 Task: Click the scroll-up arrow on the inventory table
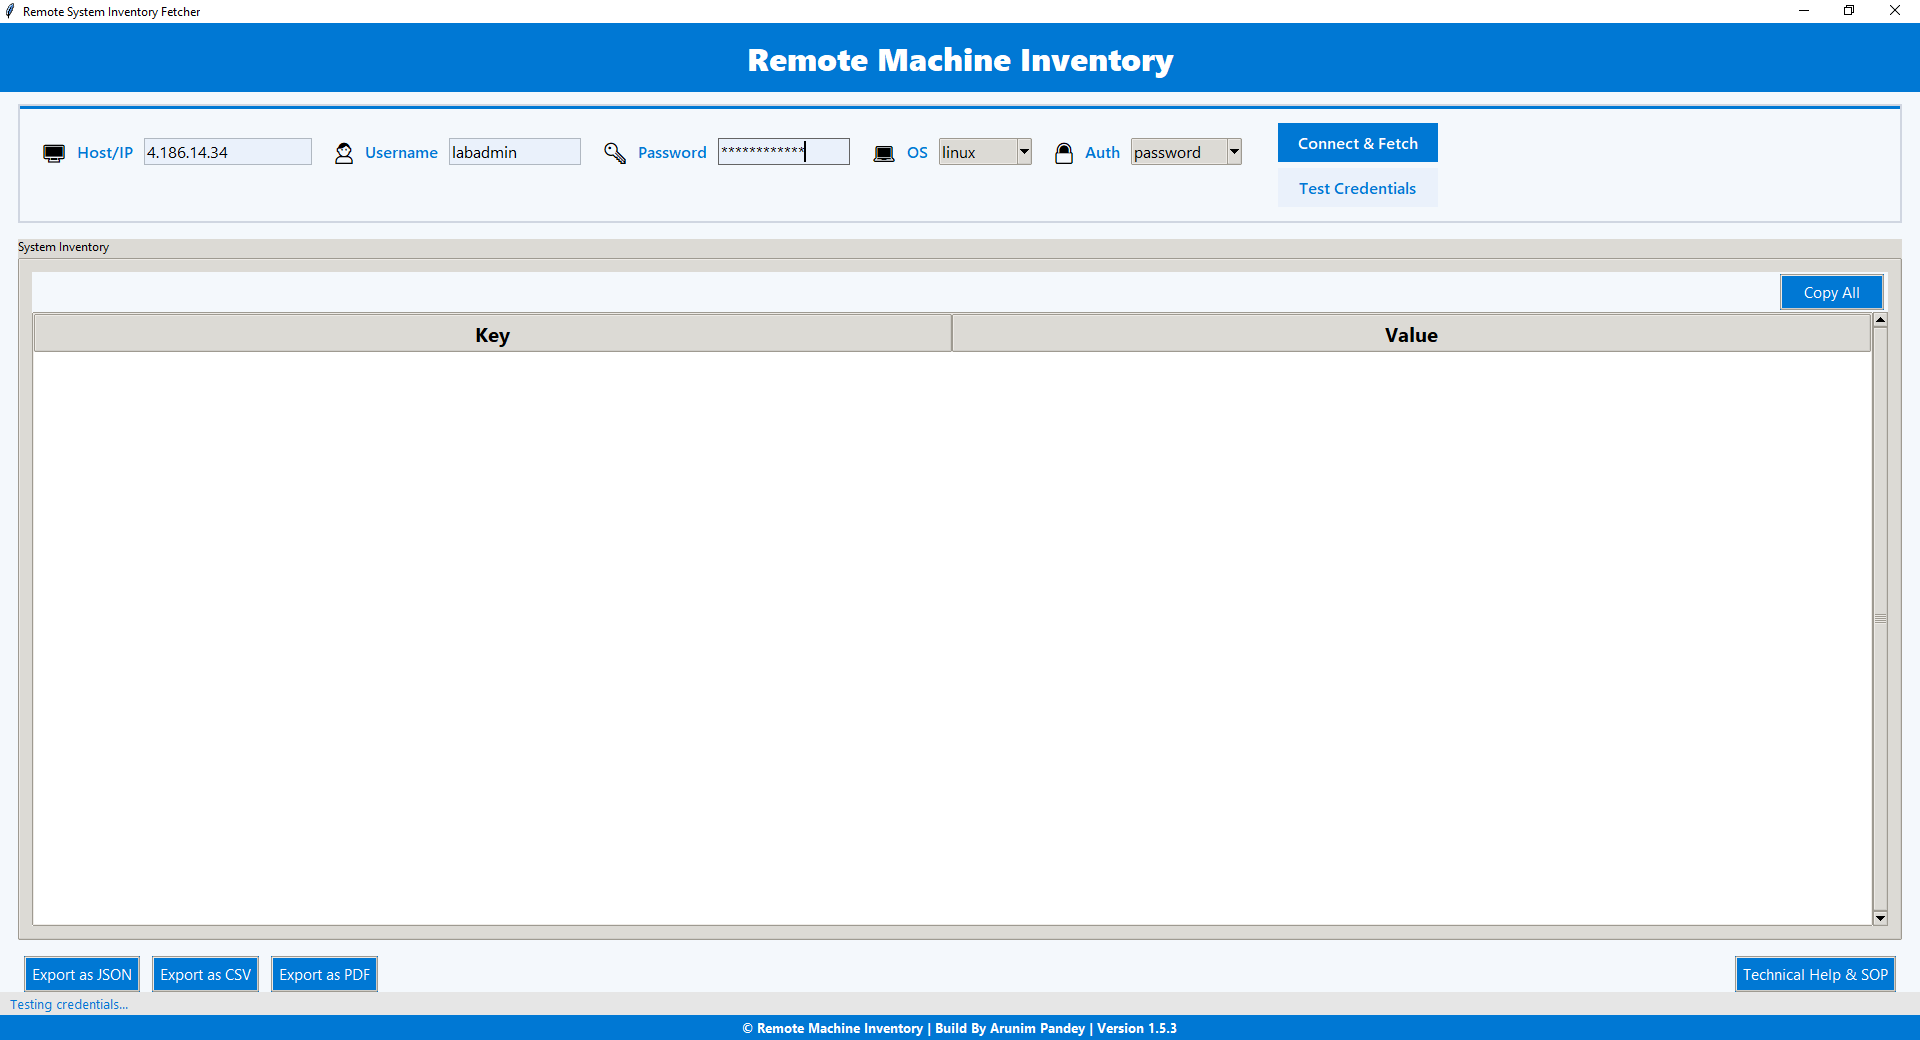tap(1880, 319)
